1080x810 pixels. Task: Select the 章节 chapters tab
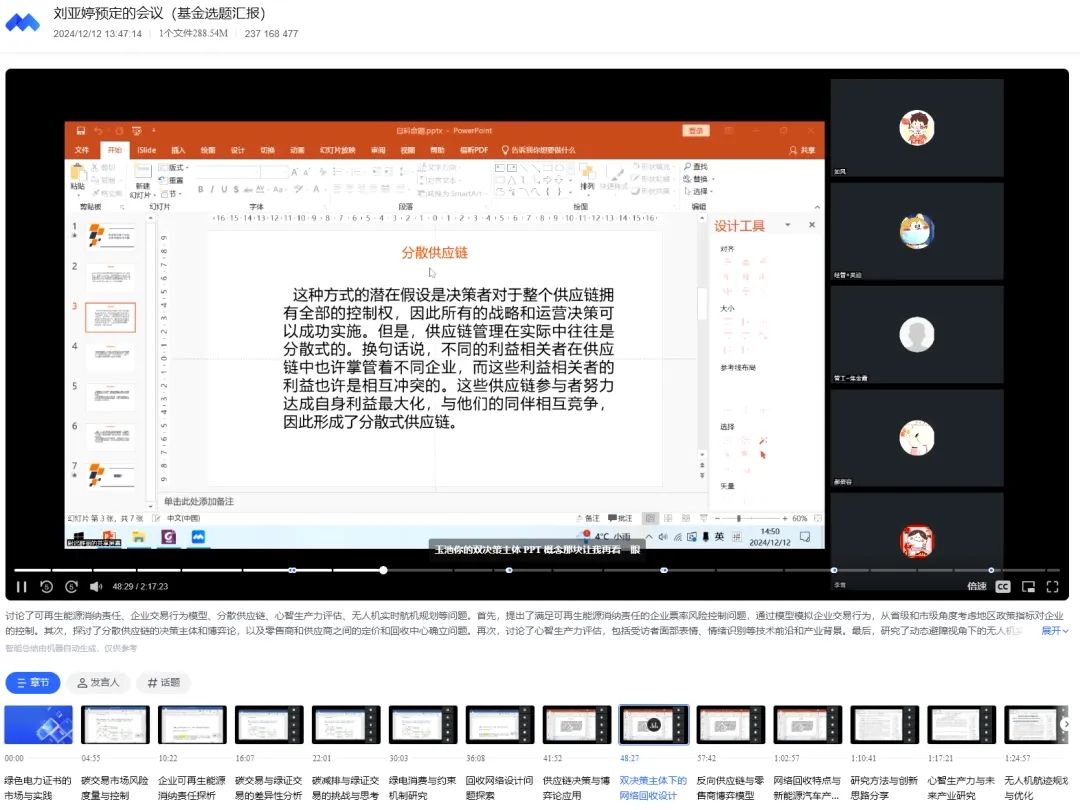33,683
